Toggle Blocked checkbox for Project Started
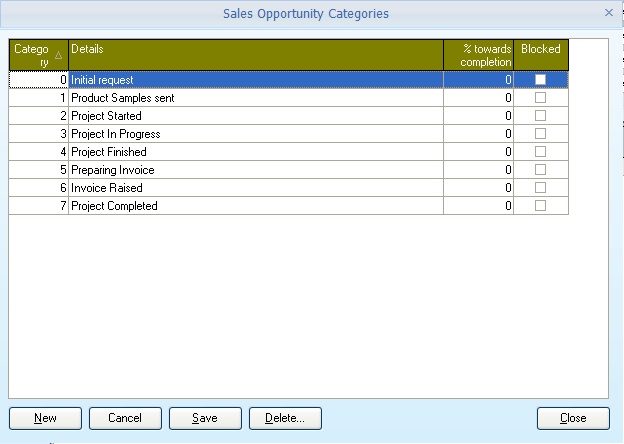The height and width of the screenshot is (444, 624). click(x=541, y=116)
